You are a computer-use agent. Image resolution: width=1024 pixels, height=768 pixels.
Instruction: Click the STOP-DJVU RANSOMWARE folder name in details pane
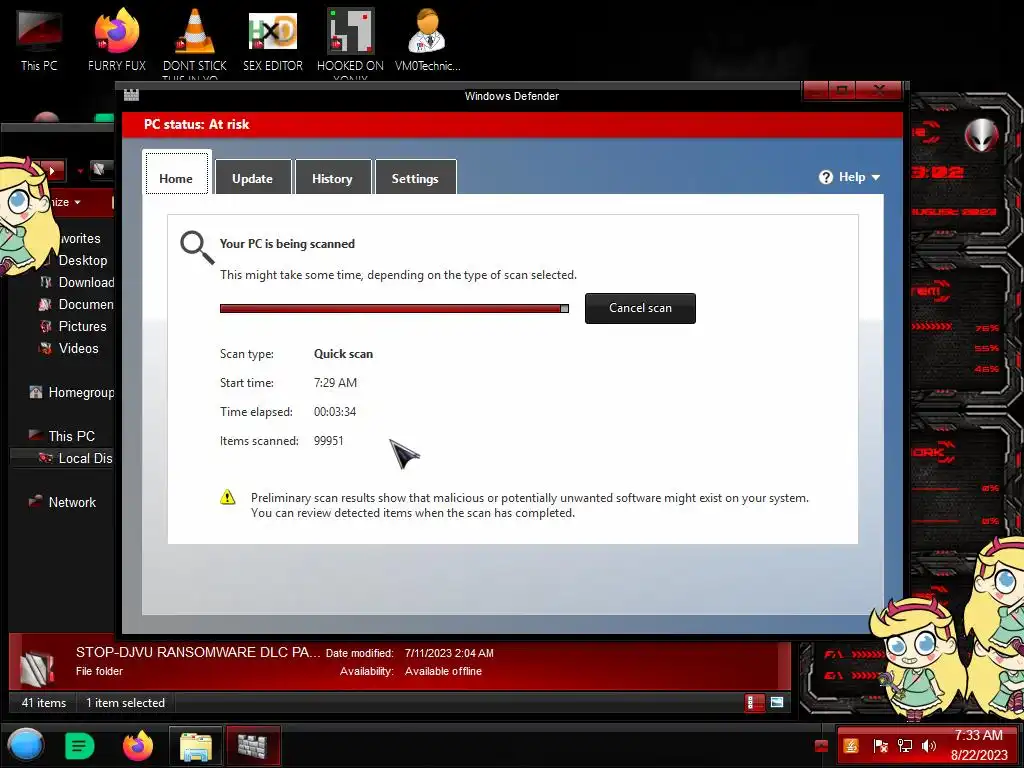[198, 652]
